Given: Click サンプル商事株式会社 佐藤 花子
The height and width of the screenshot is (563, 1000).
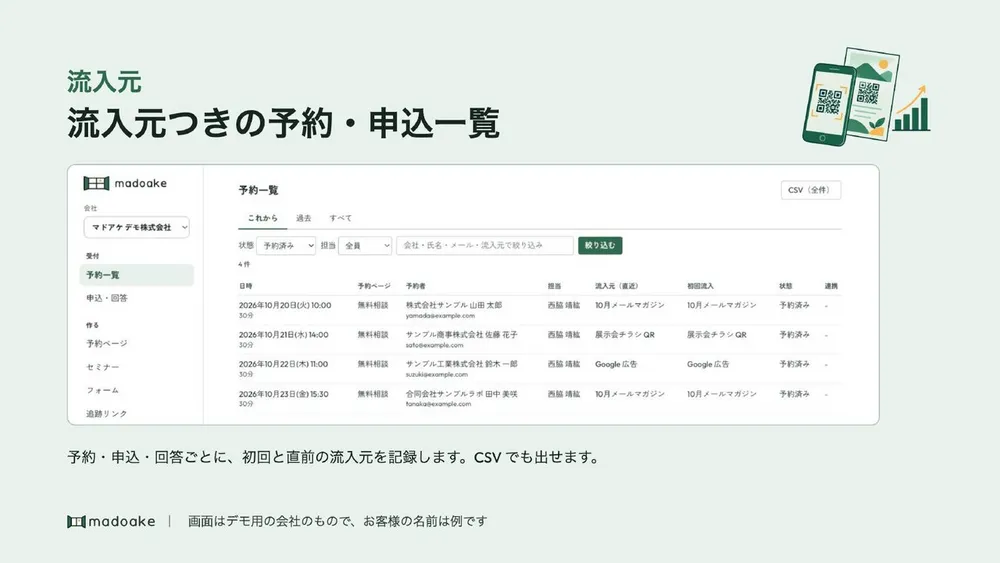Looking at the screenshot, I should (462, 335).
